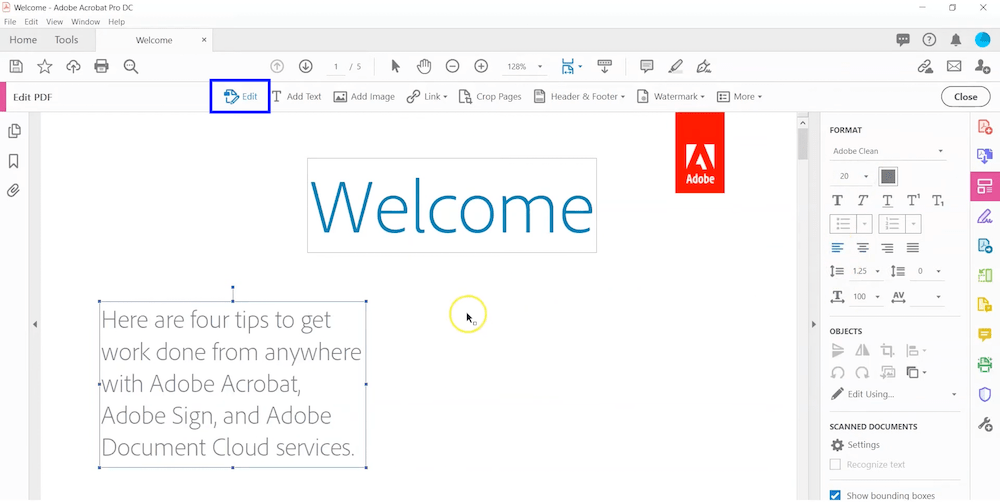Click the page number field
The height and width of the screenshot is (502, 1000).
pyautogui.click(x=335, y=66)
